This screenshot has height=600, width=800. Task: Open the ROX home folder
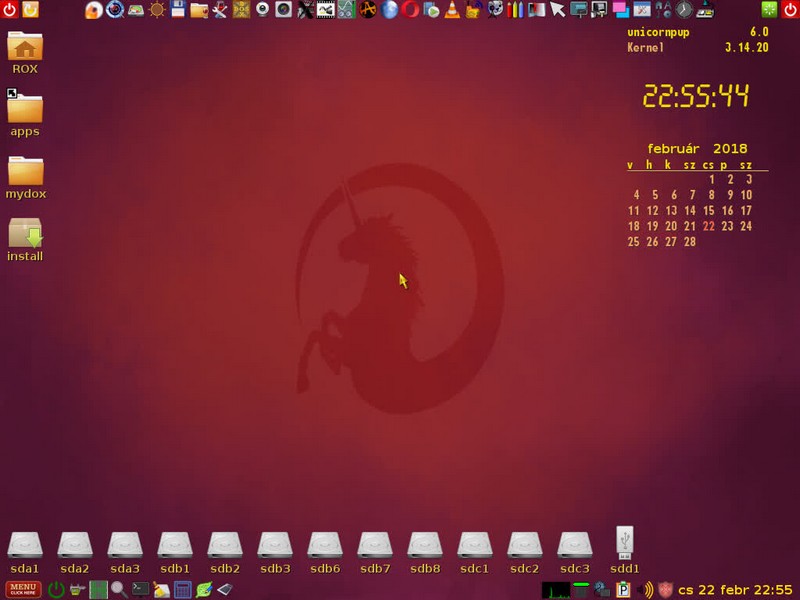pyautogui.click(x=25, y=52)
